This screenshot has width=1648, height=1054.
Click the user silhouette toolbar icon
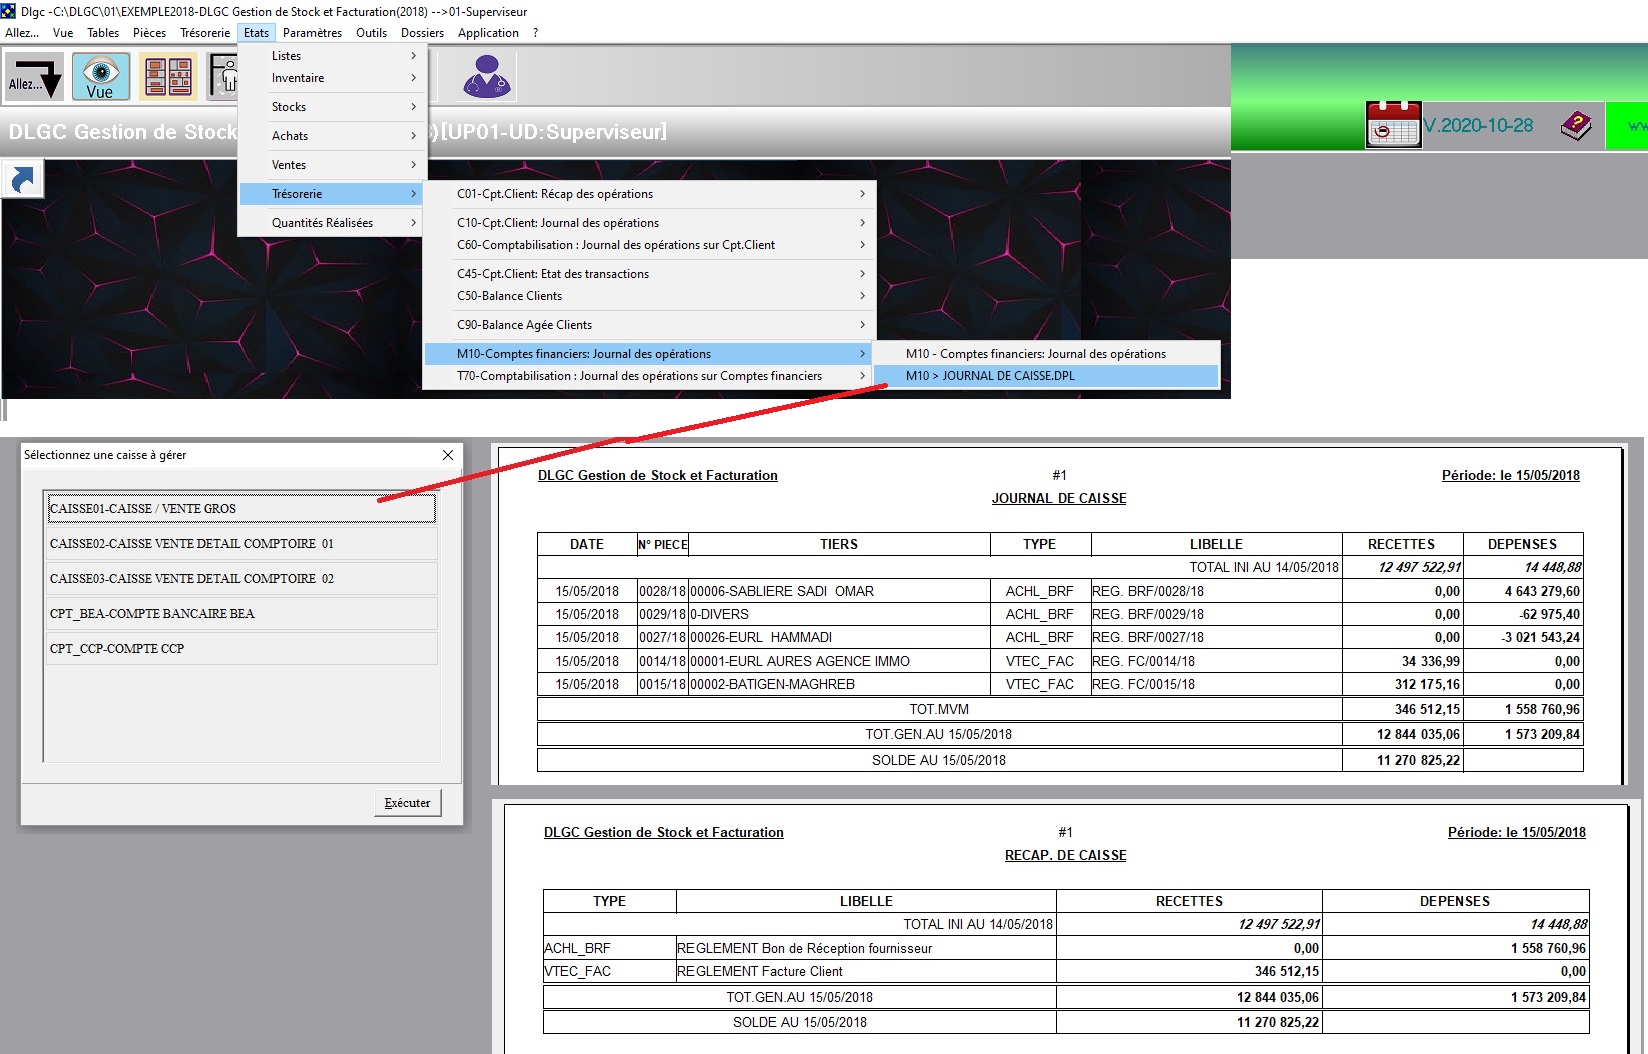tap(222, 77)
